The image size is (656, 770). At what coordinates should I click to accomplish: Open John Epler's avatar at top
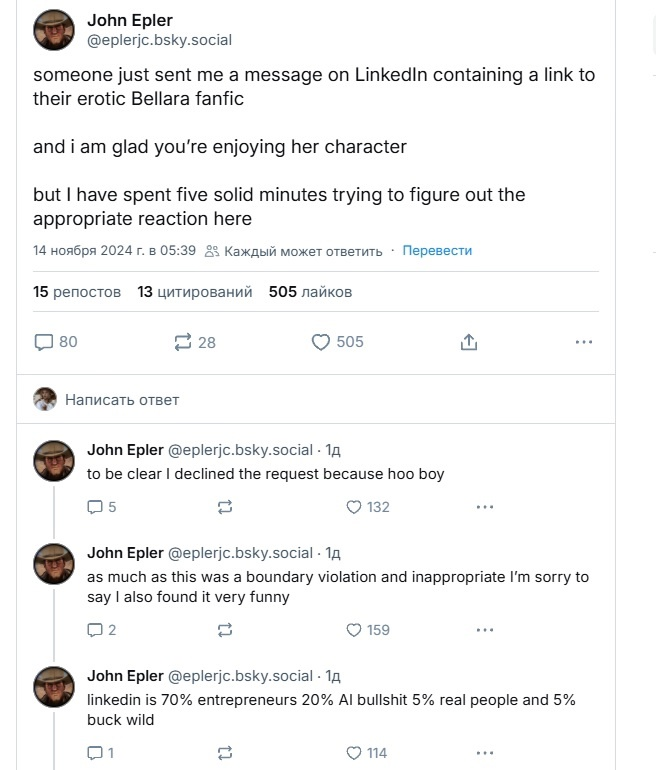pos(55,30)
